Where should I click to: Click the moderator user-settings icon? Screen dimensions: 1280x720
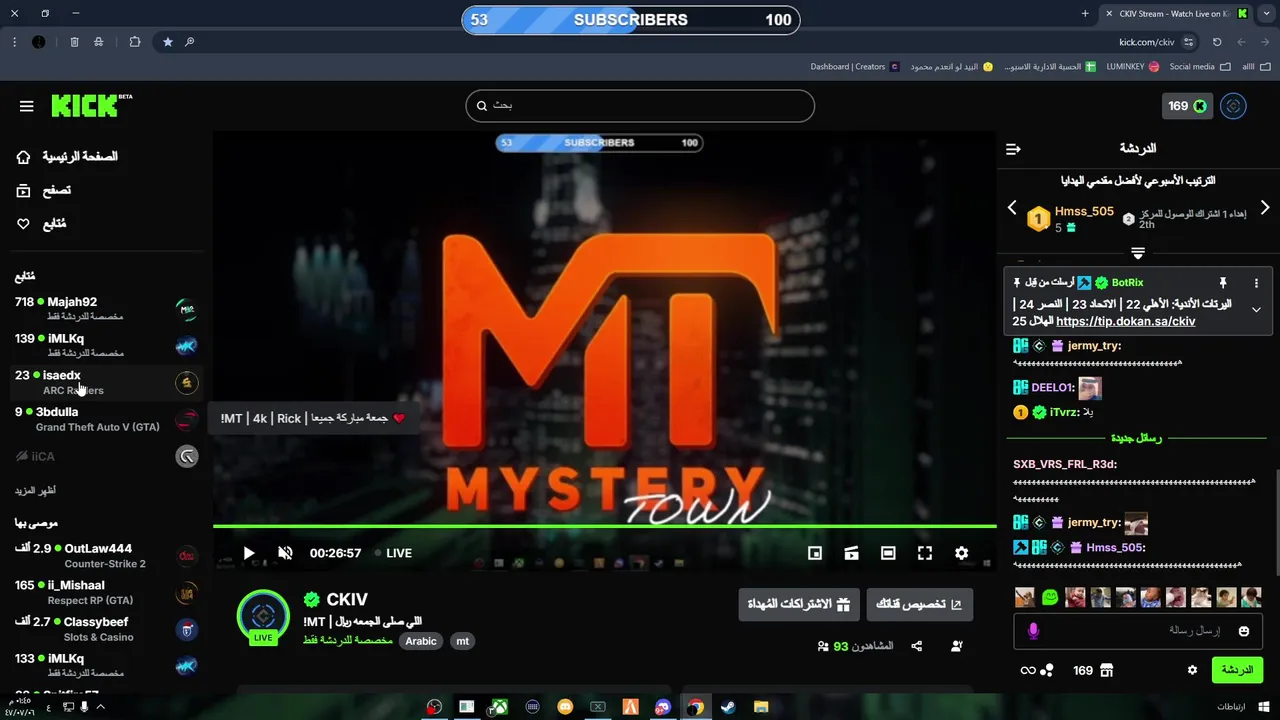pyautogui.click(x=956, y=646)
